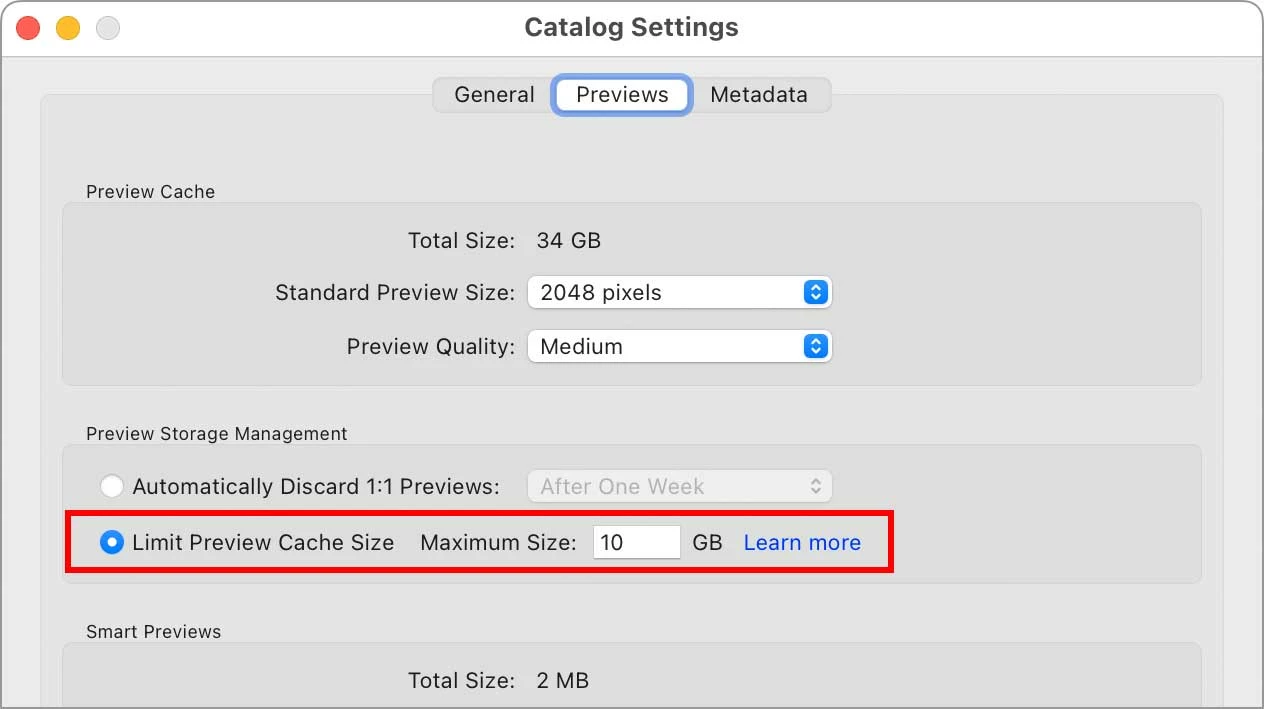The width and height of the screenshot is (1264, 709).
Task: Click the gray zoom window button
Action: click(108, 28)
